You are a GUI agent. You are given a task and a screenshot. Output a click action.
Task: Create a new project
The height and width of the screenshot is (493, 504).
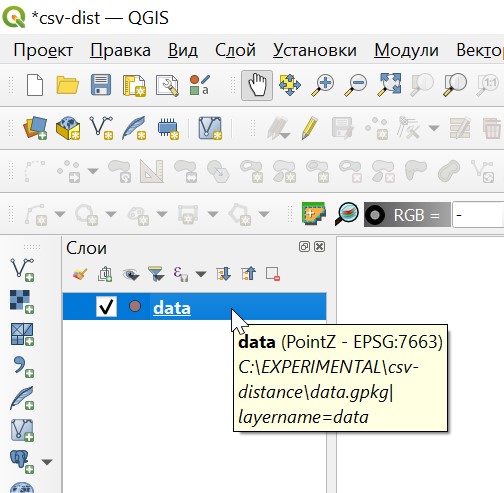point(35,85)
